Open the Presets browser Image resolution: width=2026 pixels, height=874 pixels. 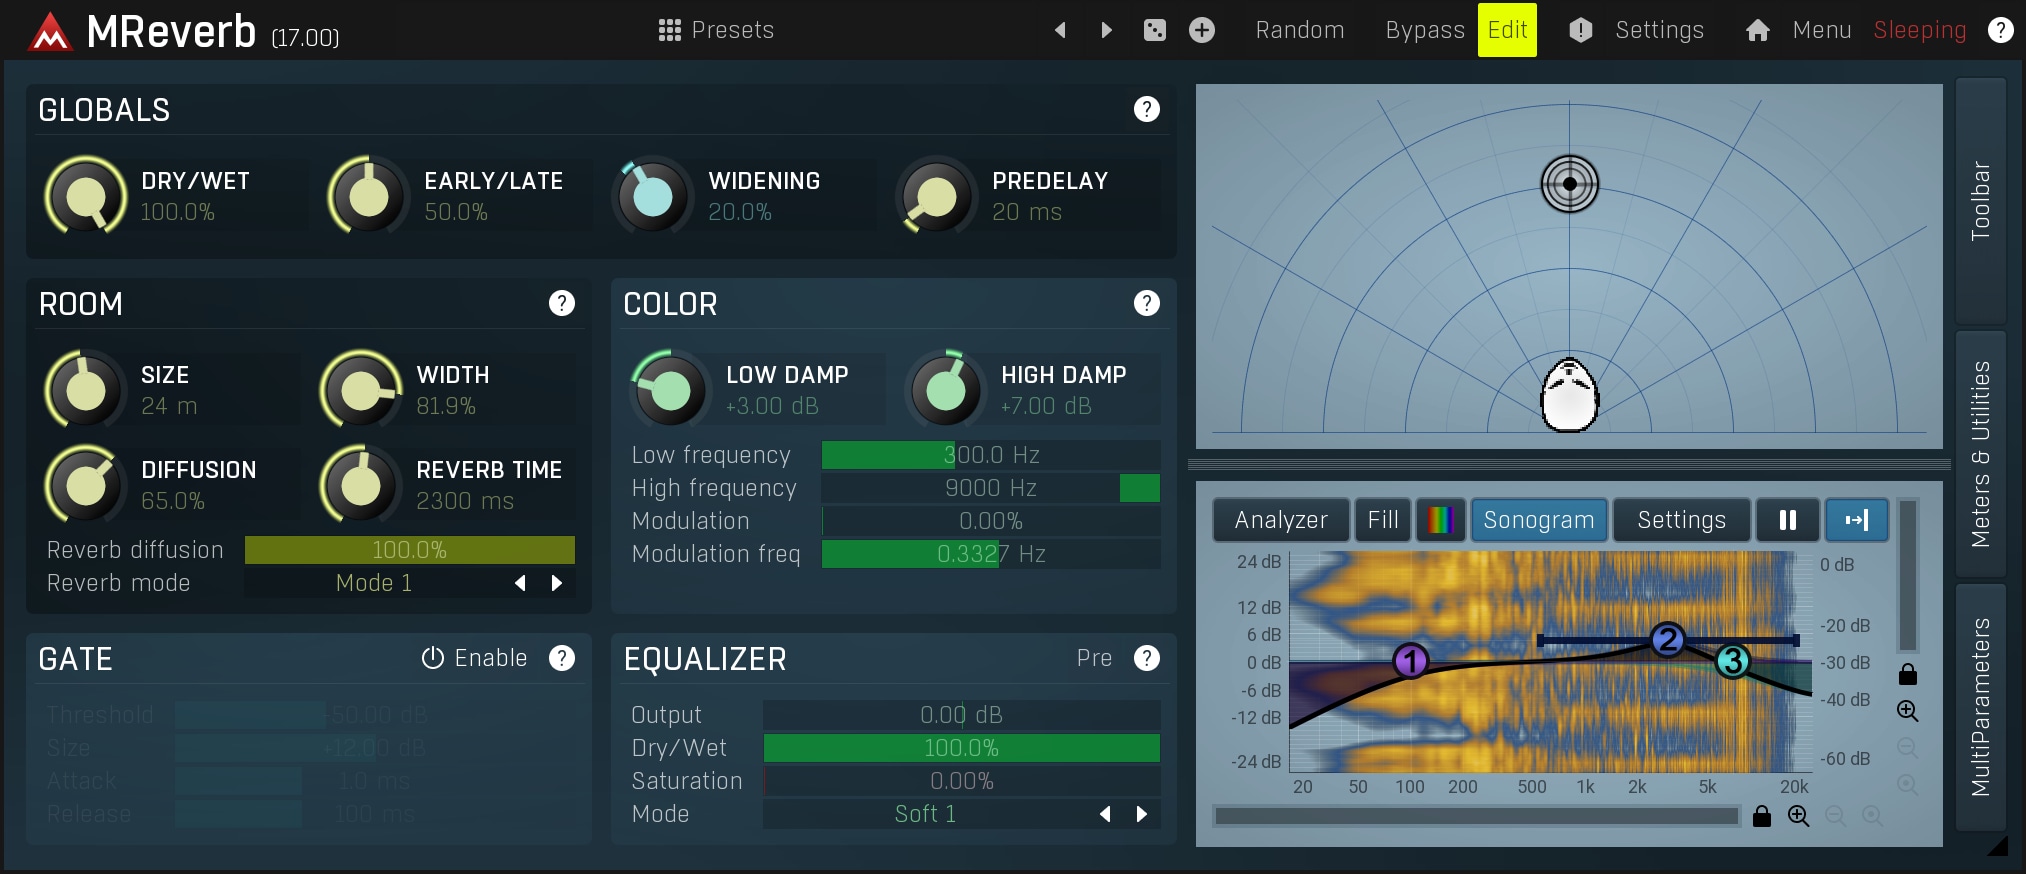[716, 30]
